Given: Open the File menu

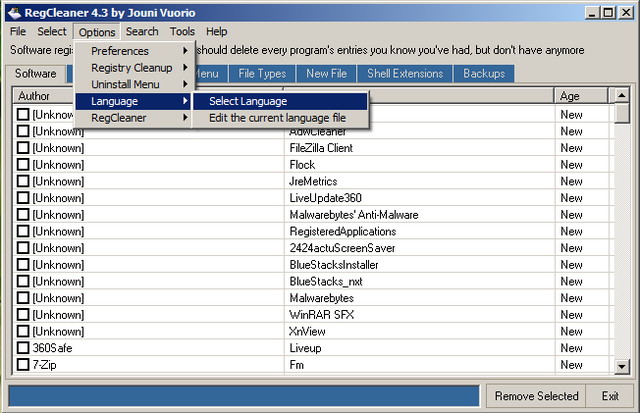Looking at the screenshot, I should coord(18,31).
